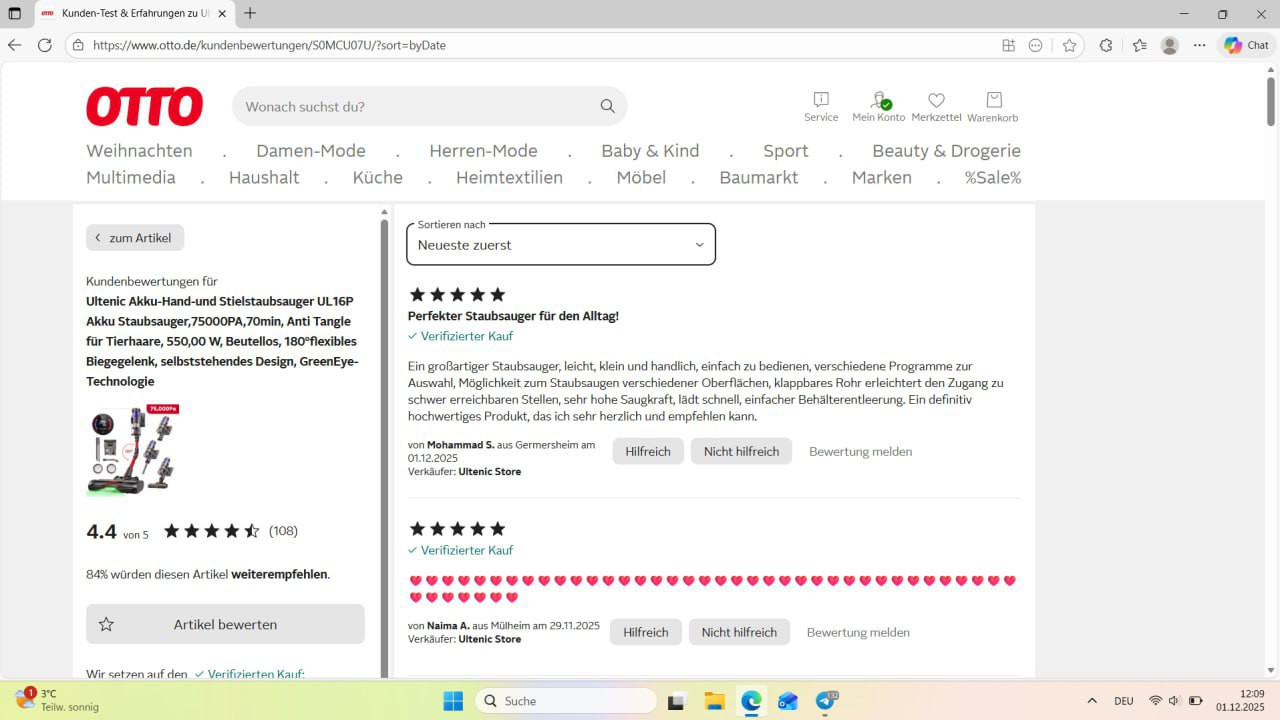This screenshot has height=720, width=1280.
Task: Open the Heimtextilien category
Action: click(x=509, y=178)
